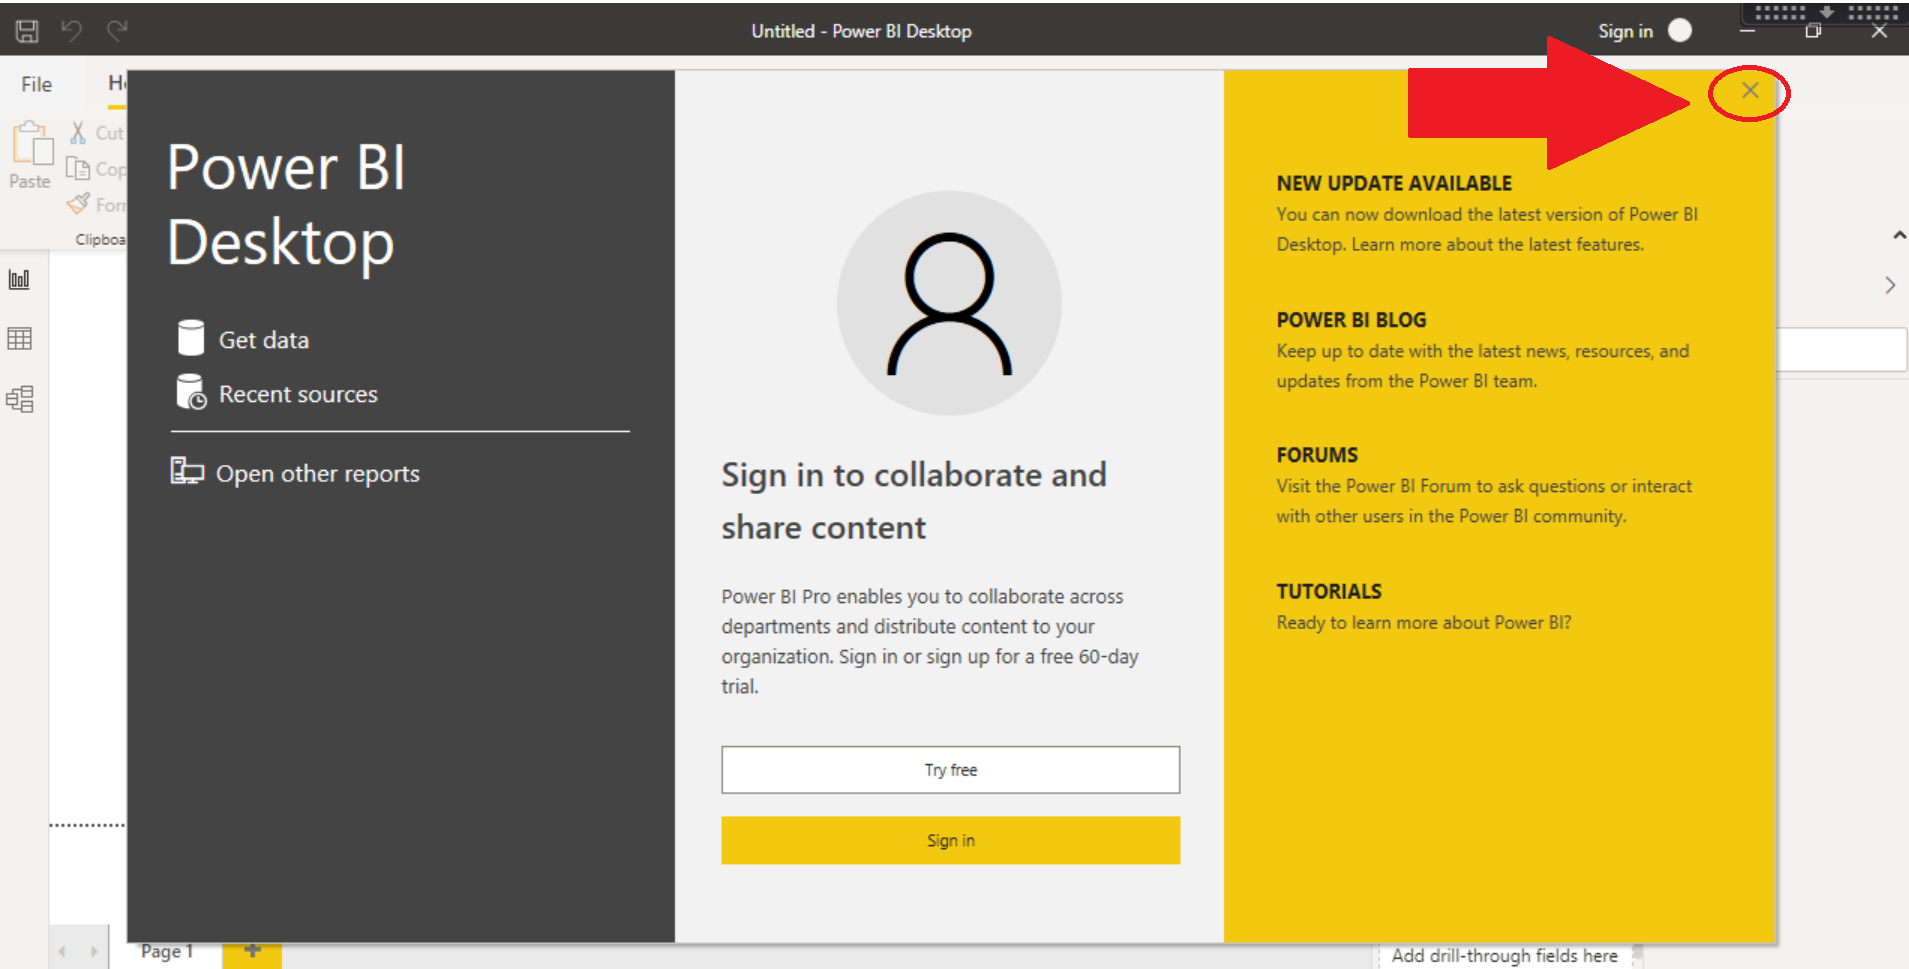
Task: Click the Redo icon
Action: [x=117, y=30]
